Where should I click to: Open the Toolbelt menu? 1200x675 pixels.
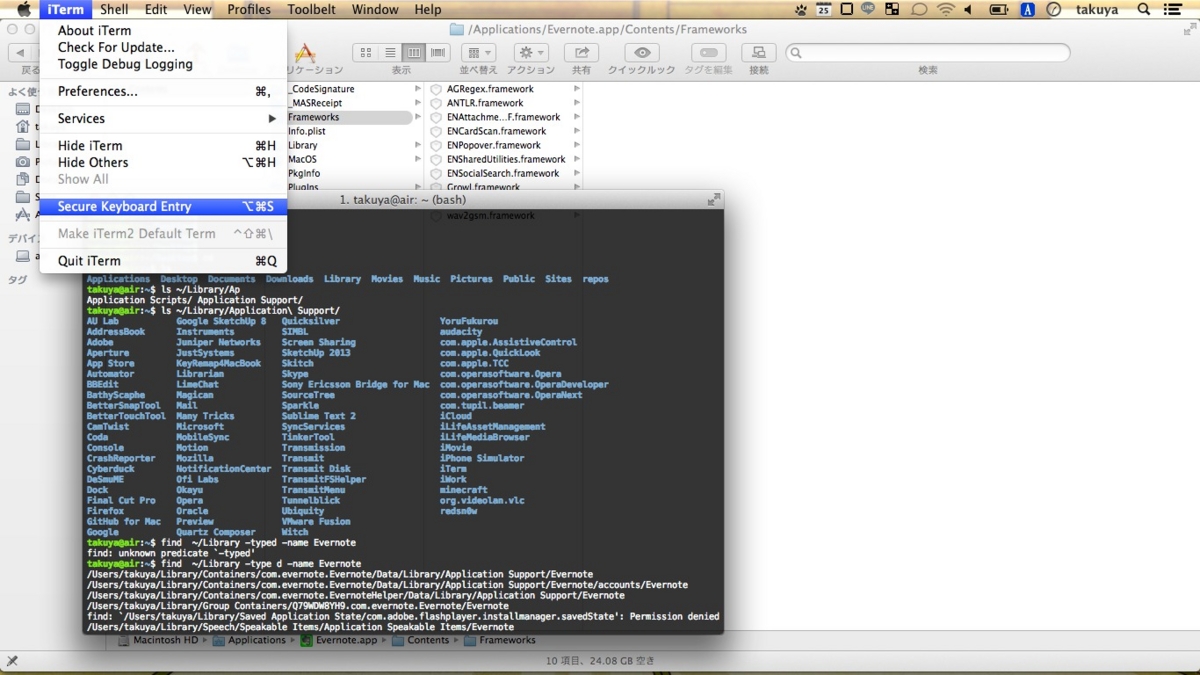[311, 9]
